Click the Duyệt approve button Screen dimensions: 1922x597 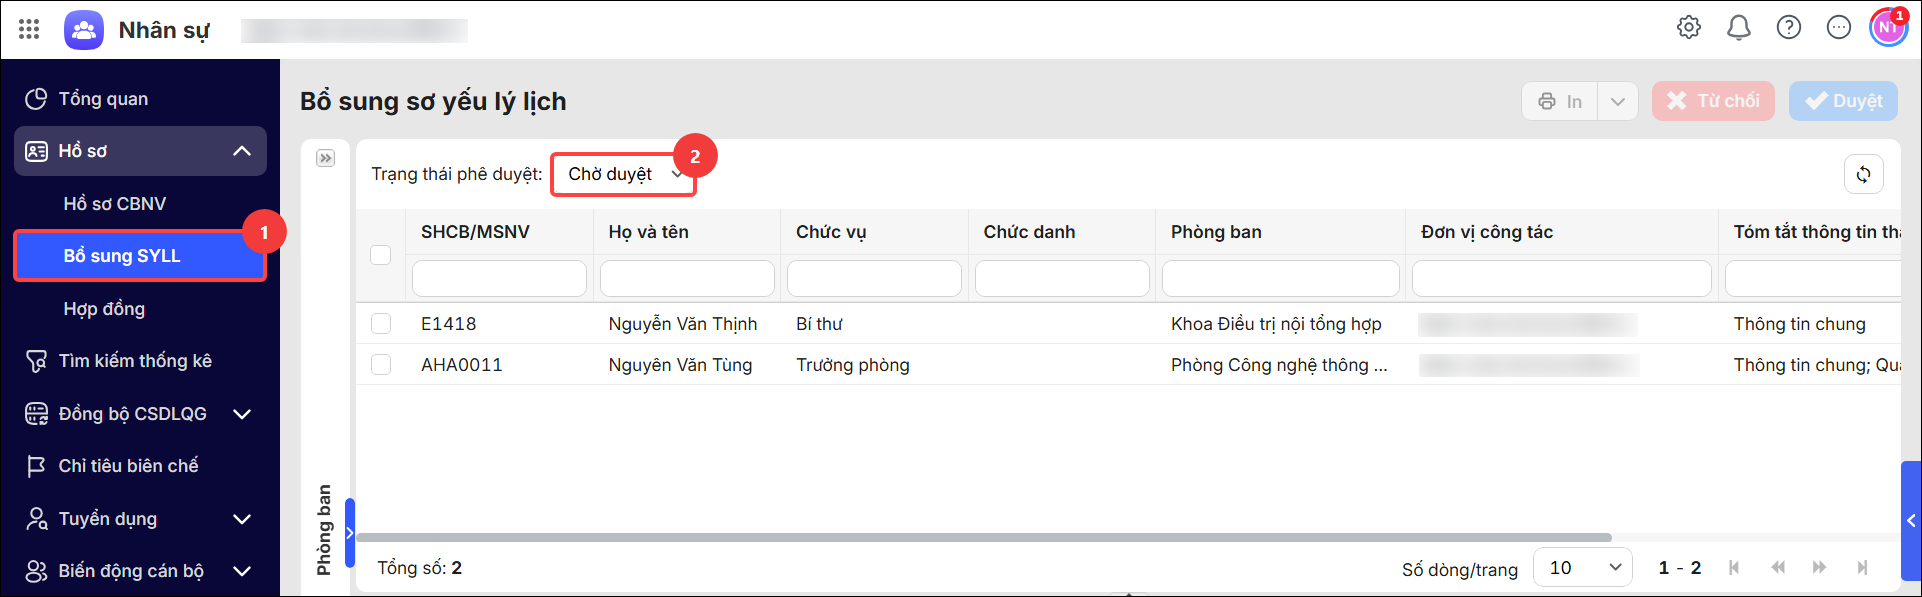[x=1843, y=101]
